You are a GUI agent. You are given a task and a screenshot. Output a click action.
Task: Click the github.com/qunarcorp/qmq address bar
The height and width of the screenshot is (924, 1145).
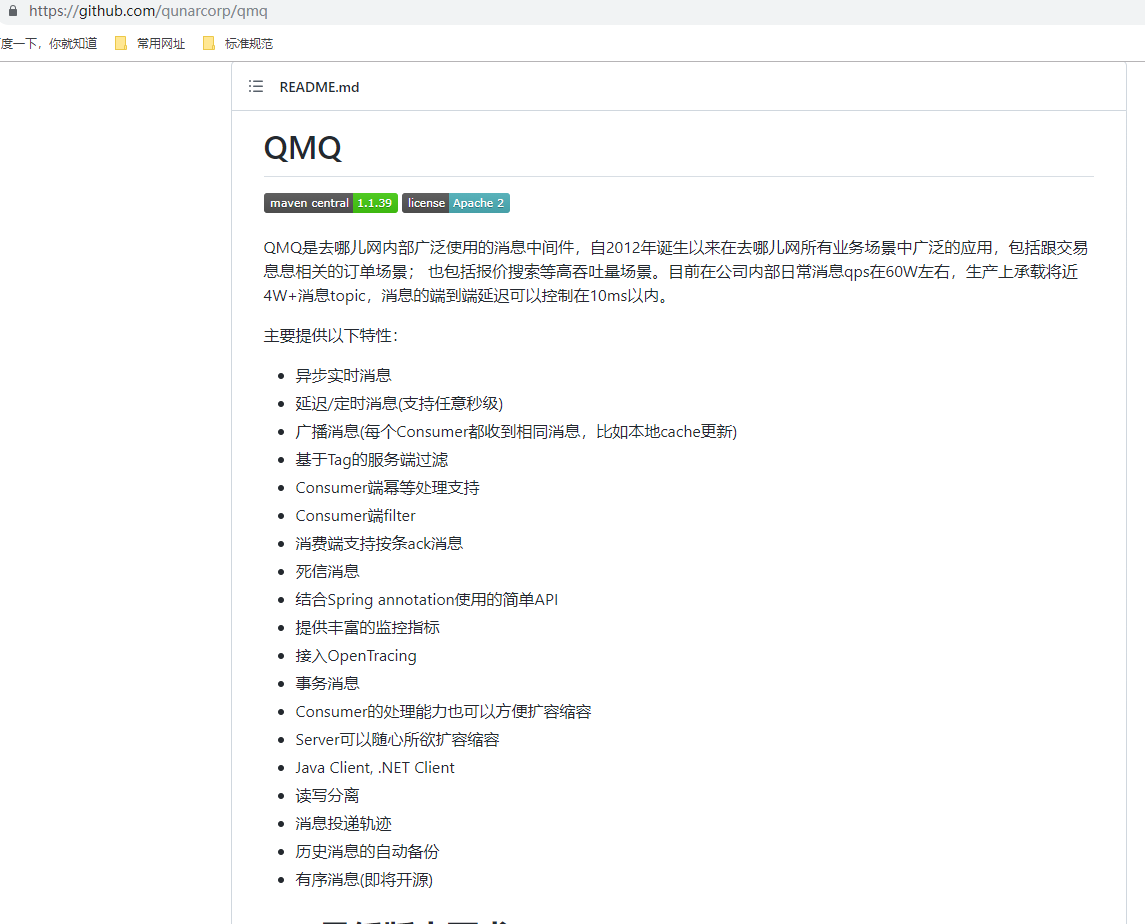point(148,11)
